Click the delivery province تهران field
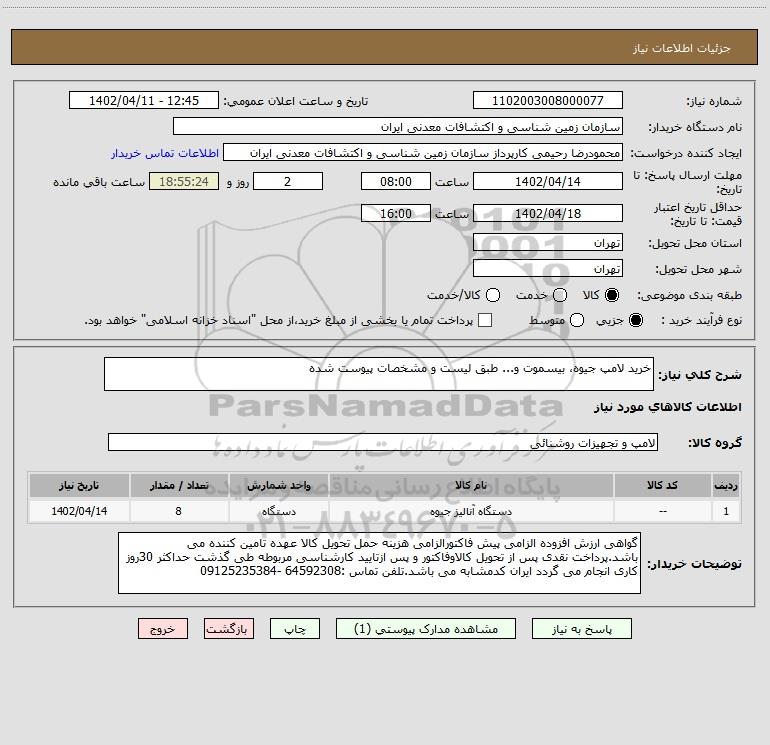Image resolution: width=770 pixels, height=745 pixels. click(x=548, y=243)
